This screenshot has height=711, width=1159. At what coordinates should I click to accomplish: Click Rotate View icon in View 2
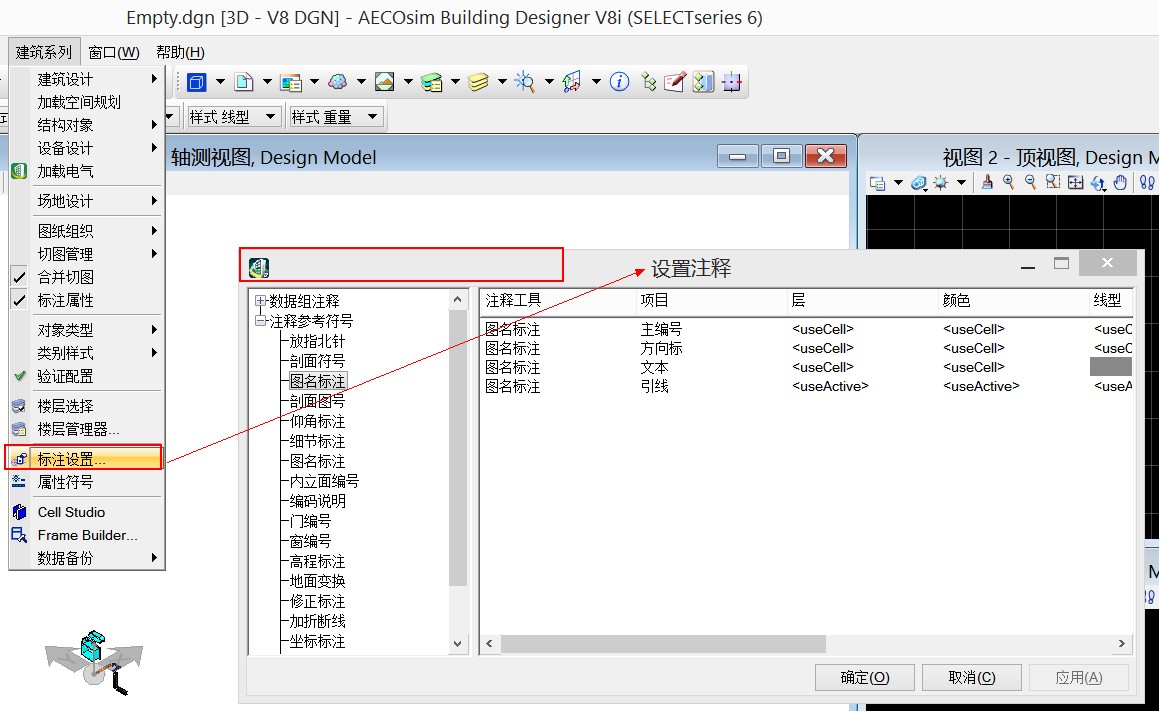click(x=1098, y=183)
